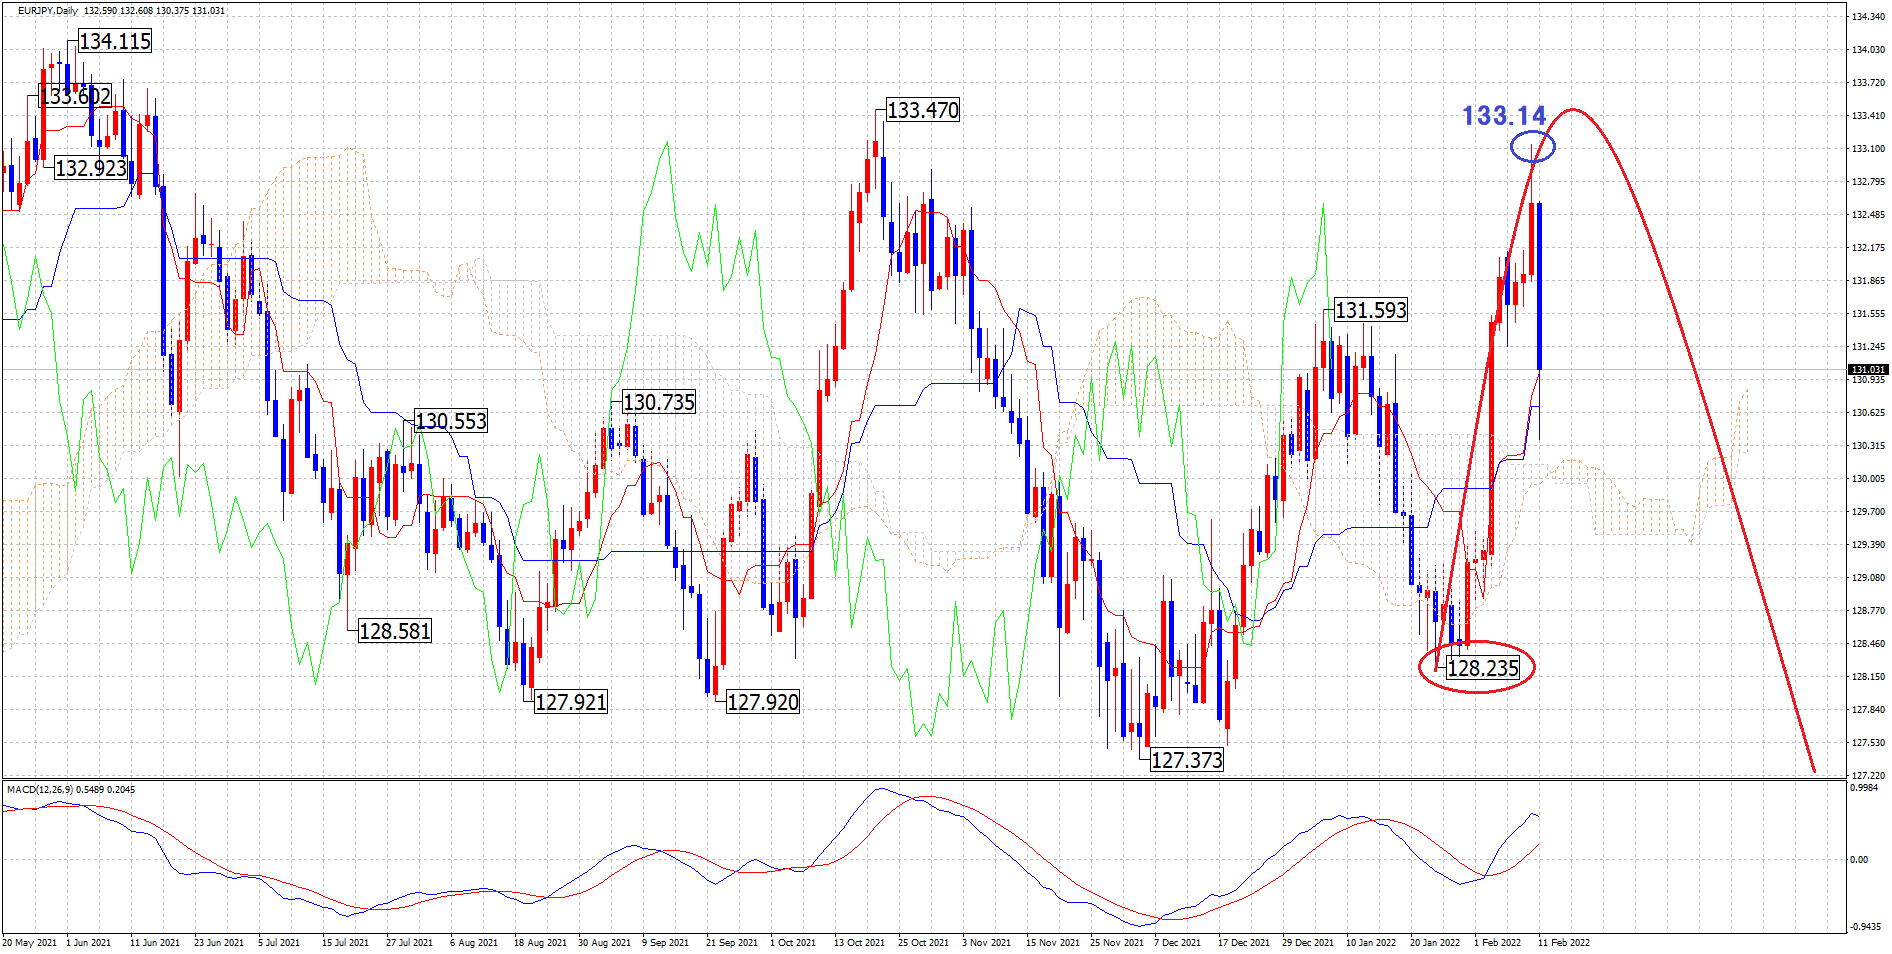Select the red-circled 128.235 label

[x=1482, y=668]
